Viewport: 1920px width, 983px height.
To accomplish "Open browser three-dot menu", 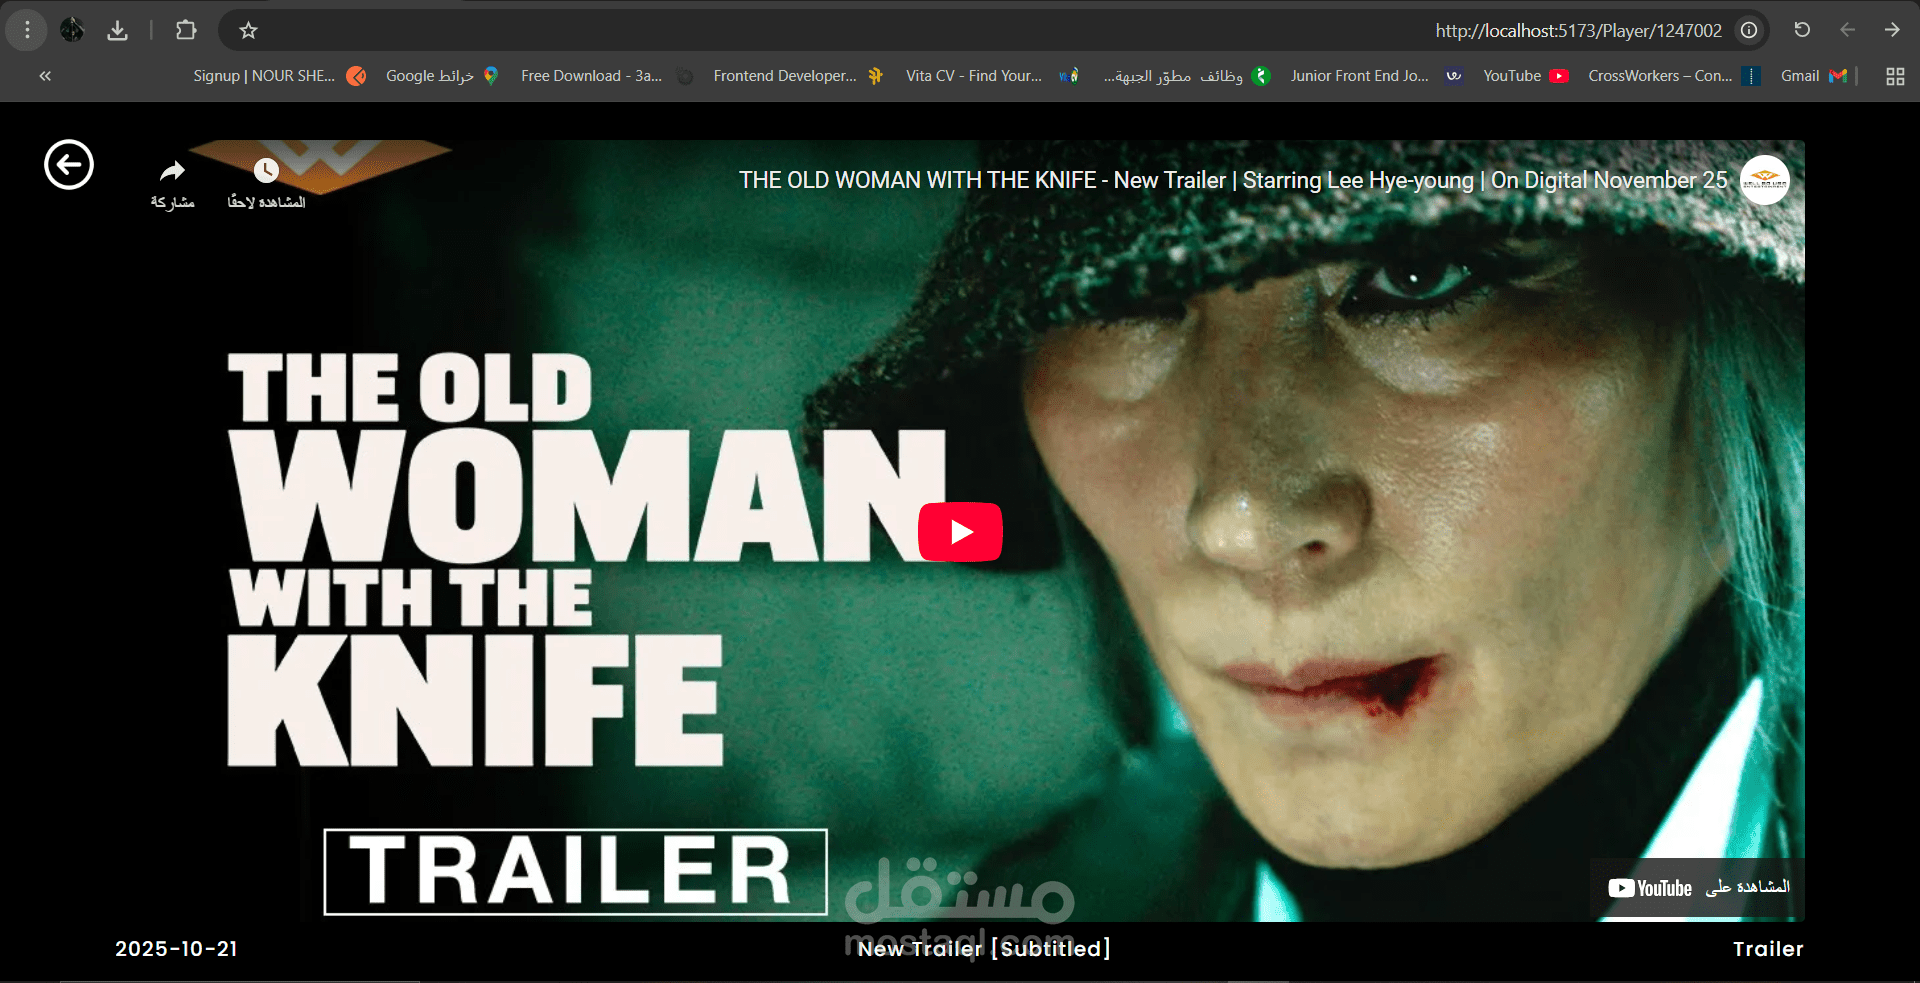I will point(27,30).
